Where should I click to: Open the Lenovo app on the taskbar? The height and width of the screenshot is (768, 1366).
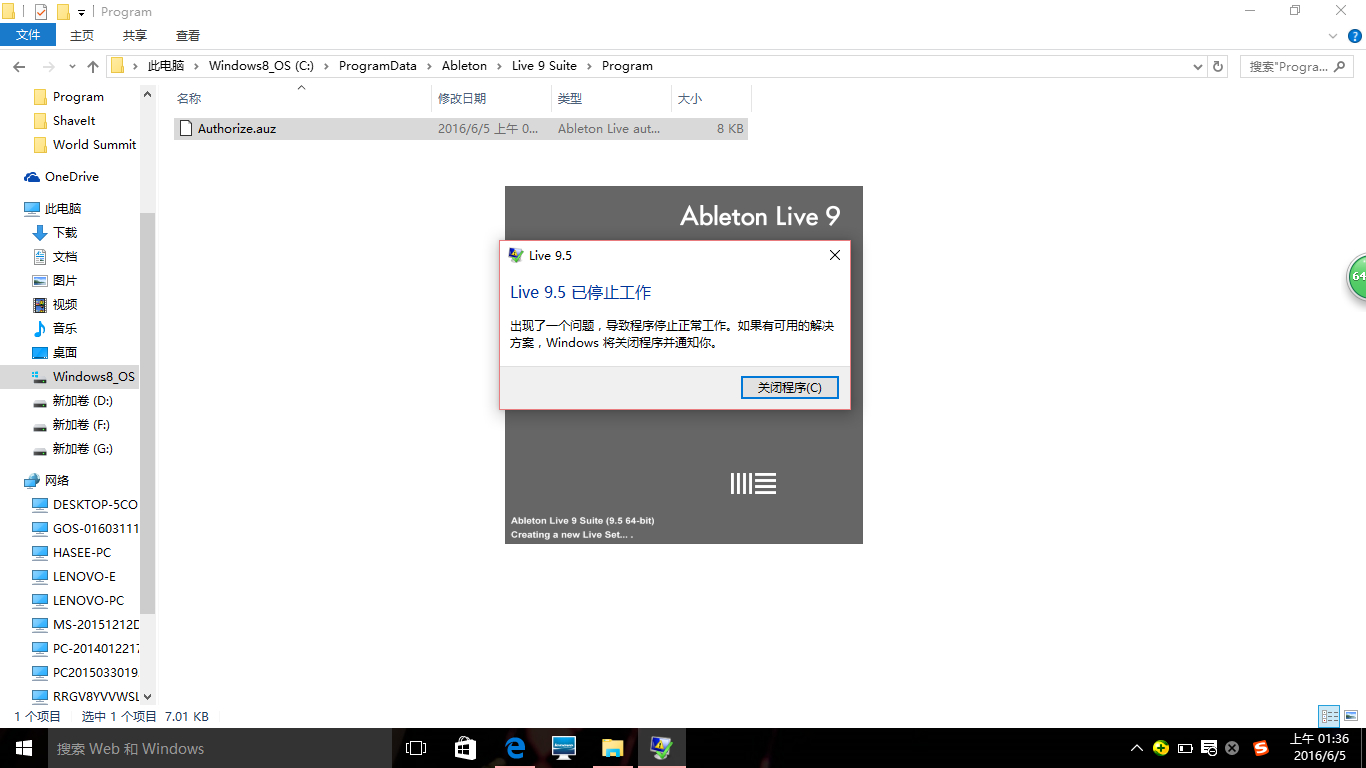coord(564,748)
